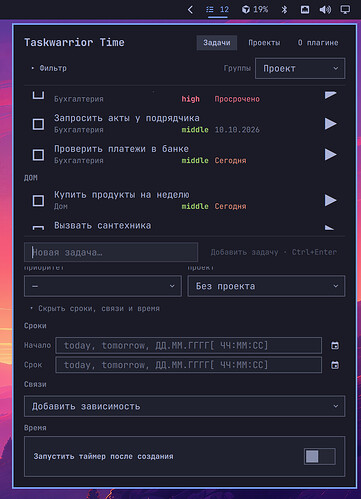361x499 pixels.
Task: Click the display monitor tray icon
Action: coord(345,10)
